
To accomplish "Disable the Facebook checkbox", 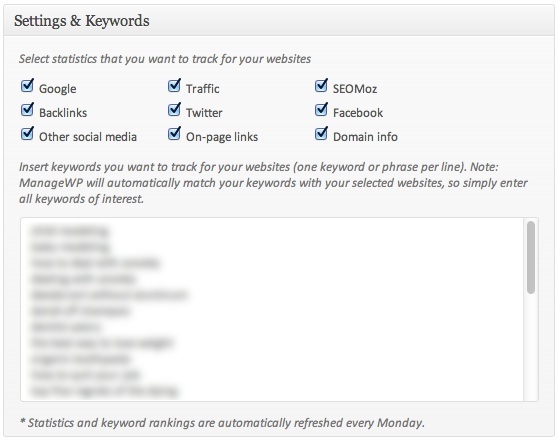I will [321, 110].
